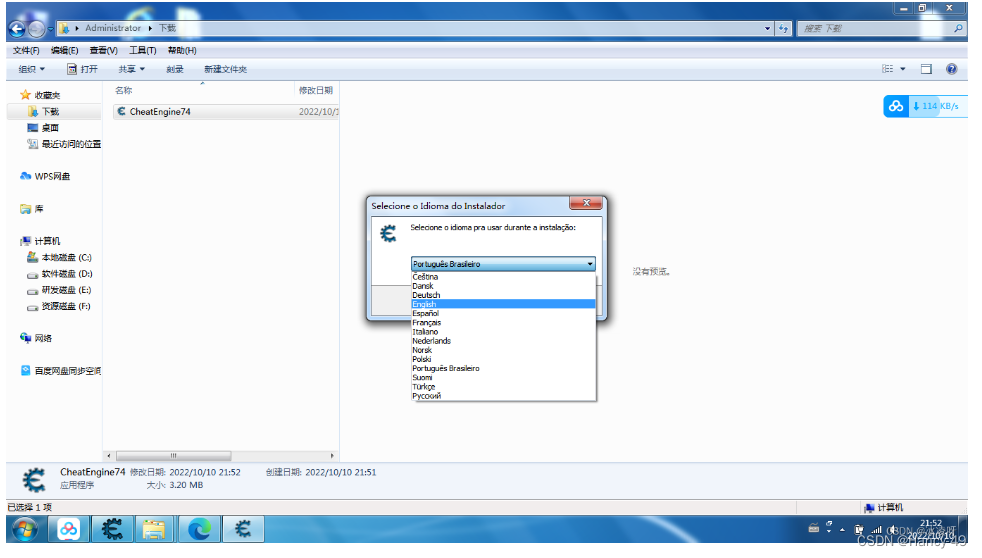Open File Explorer from the taskbar
This screenshot has height=558, width=982.
tap(154, 530)
